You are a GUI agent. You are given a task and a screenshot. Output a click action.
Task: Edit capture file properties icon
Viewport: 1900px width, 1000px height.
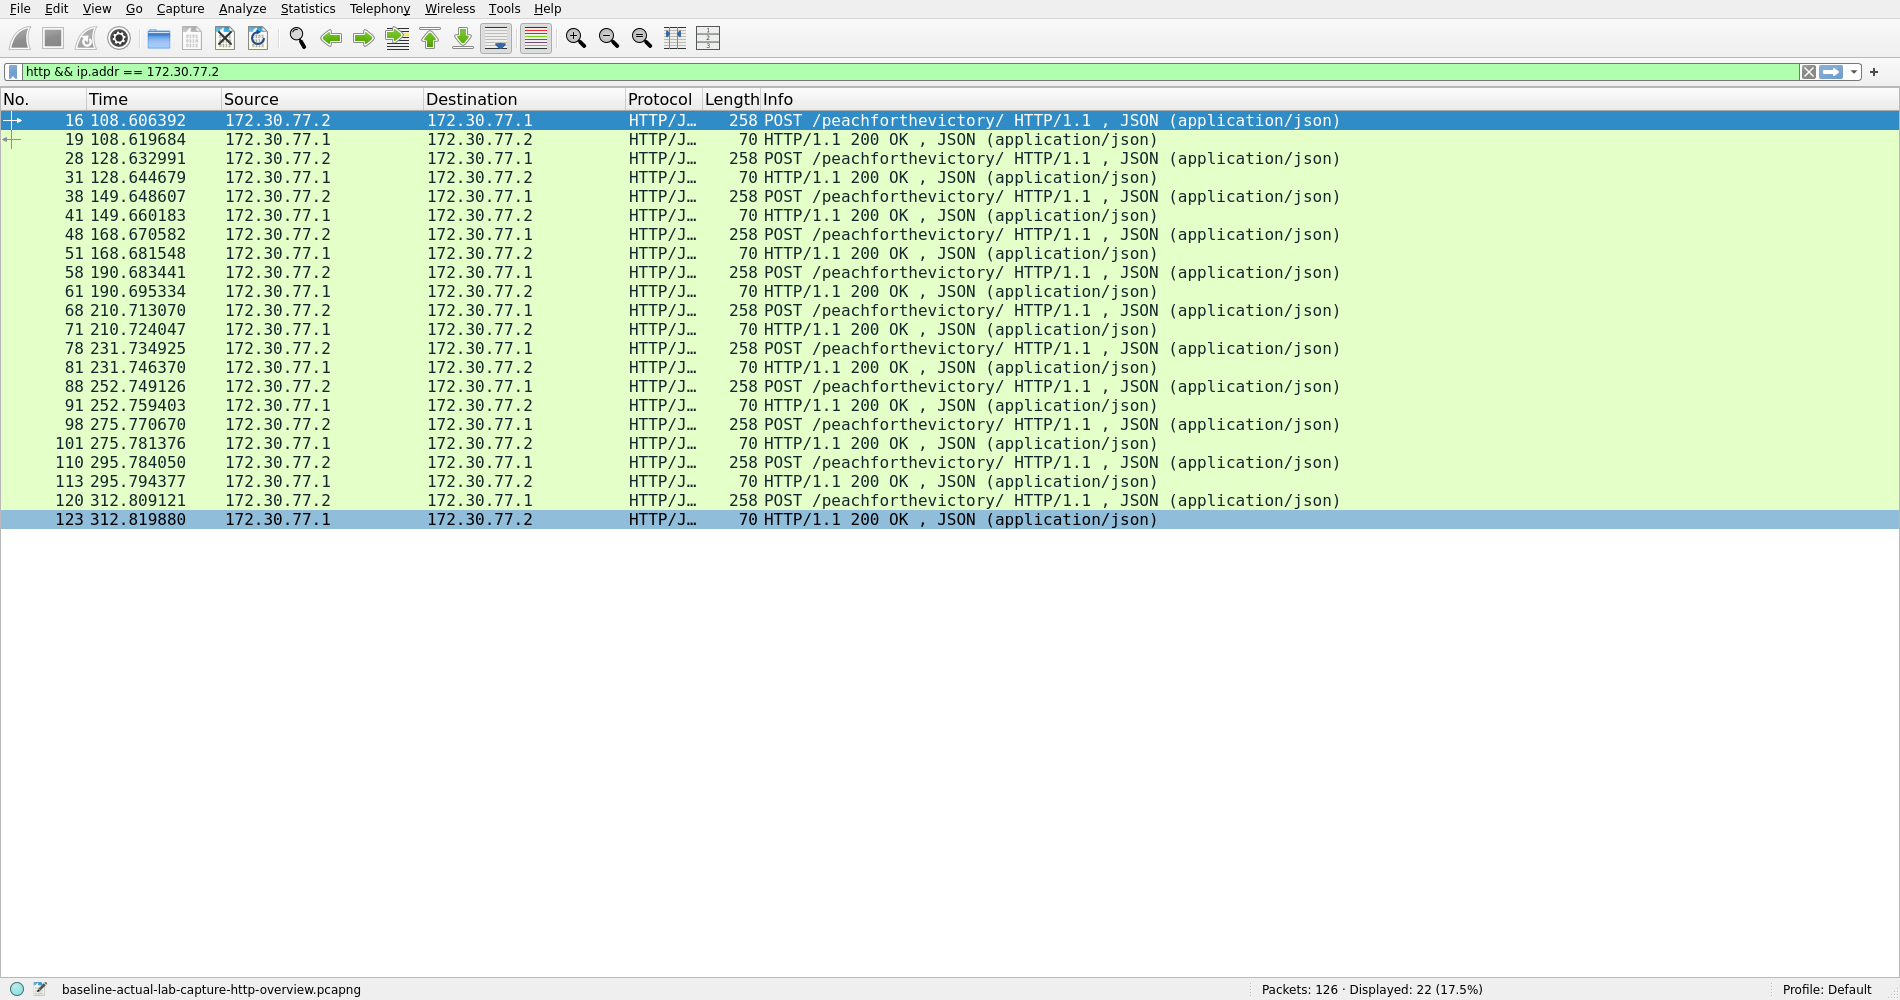pyautogui.click(x=40, y=989)
